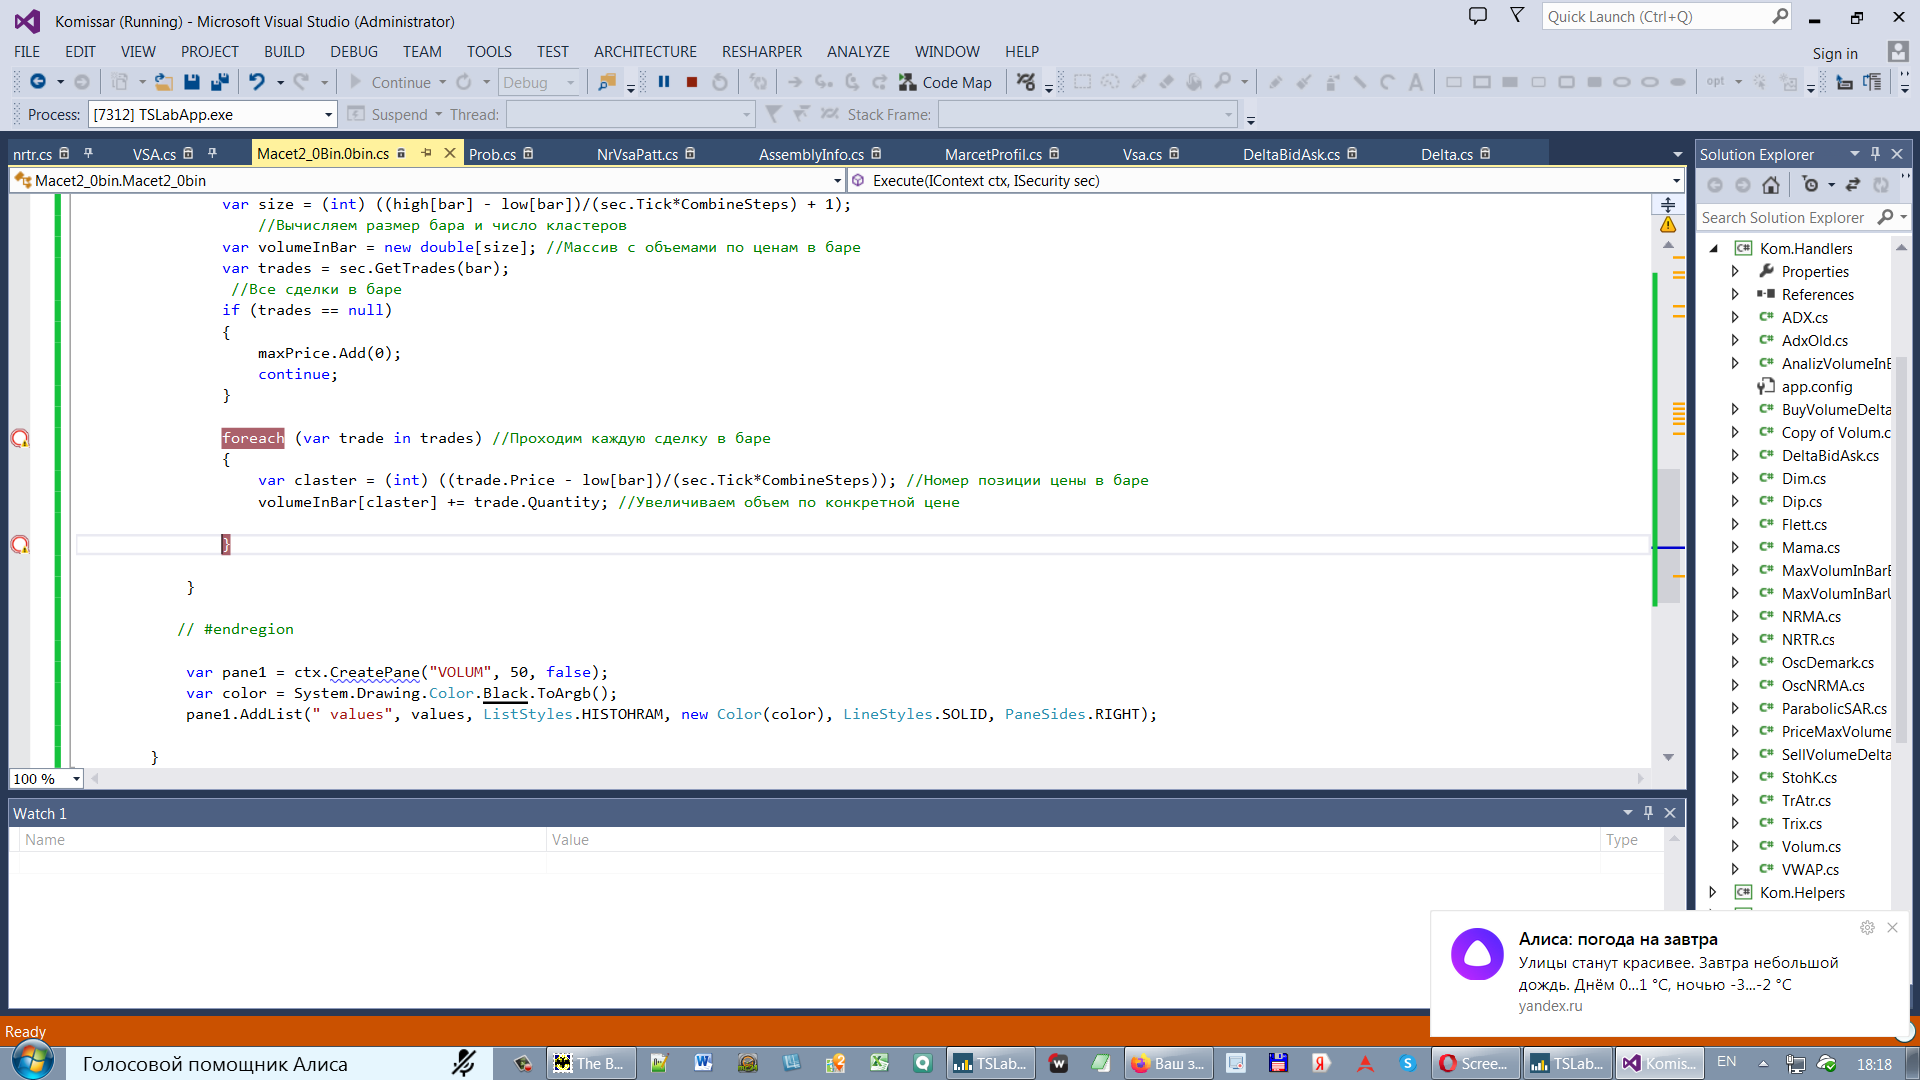
Task: Click the Break All pause button
Action: [x=664, y=82]
